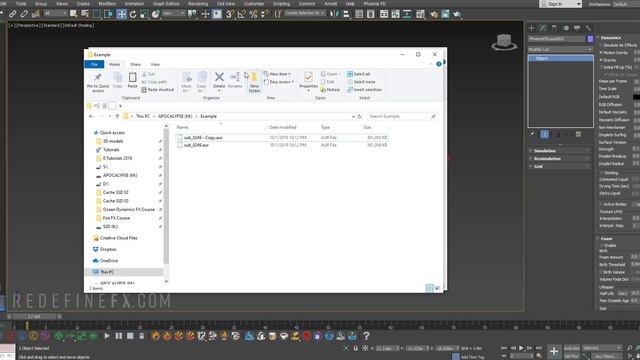640x360 pixels.
Task: Select the Rotate tool in 3ds Max toolbar
Action: (133, 14)
